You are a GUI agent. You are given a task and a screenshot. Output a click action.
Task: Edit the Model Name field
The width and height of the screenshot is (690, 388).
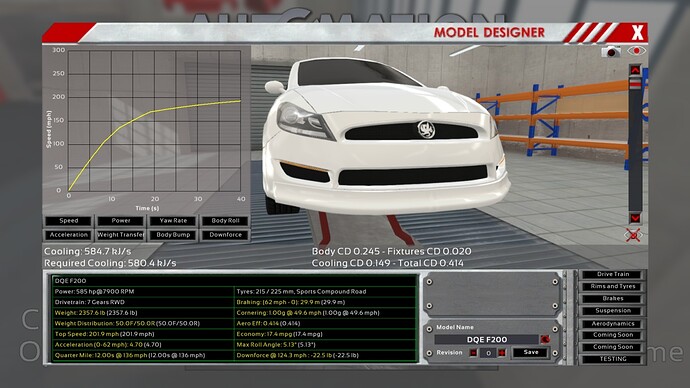click(487, 340)
